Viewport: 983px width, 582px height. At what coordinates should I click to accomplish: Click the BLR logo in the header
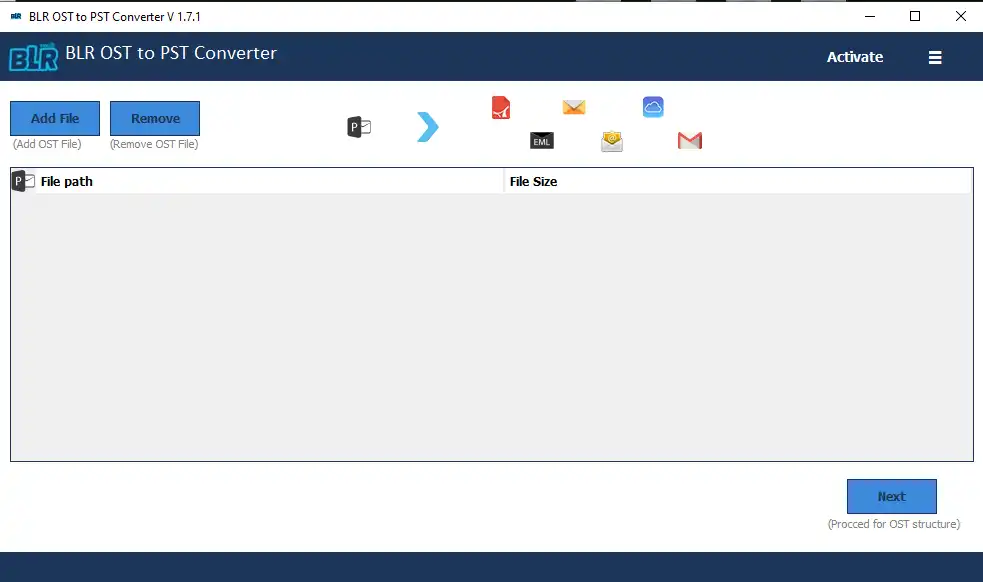(x=33, y=57)
